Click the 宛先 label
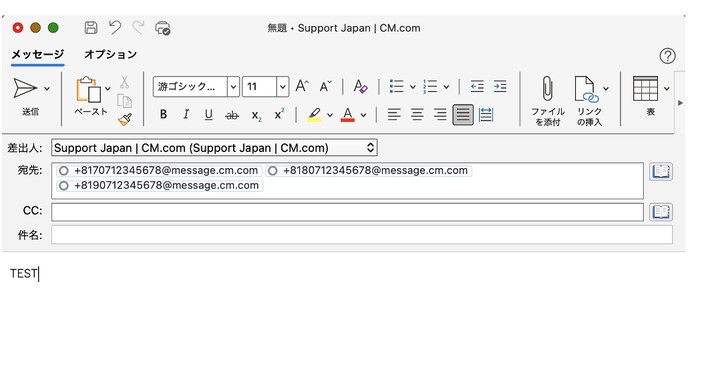This screenshot has width=704, height=392. coord(30,171)
